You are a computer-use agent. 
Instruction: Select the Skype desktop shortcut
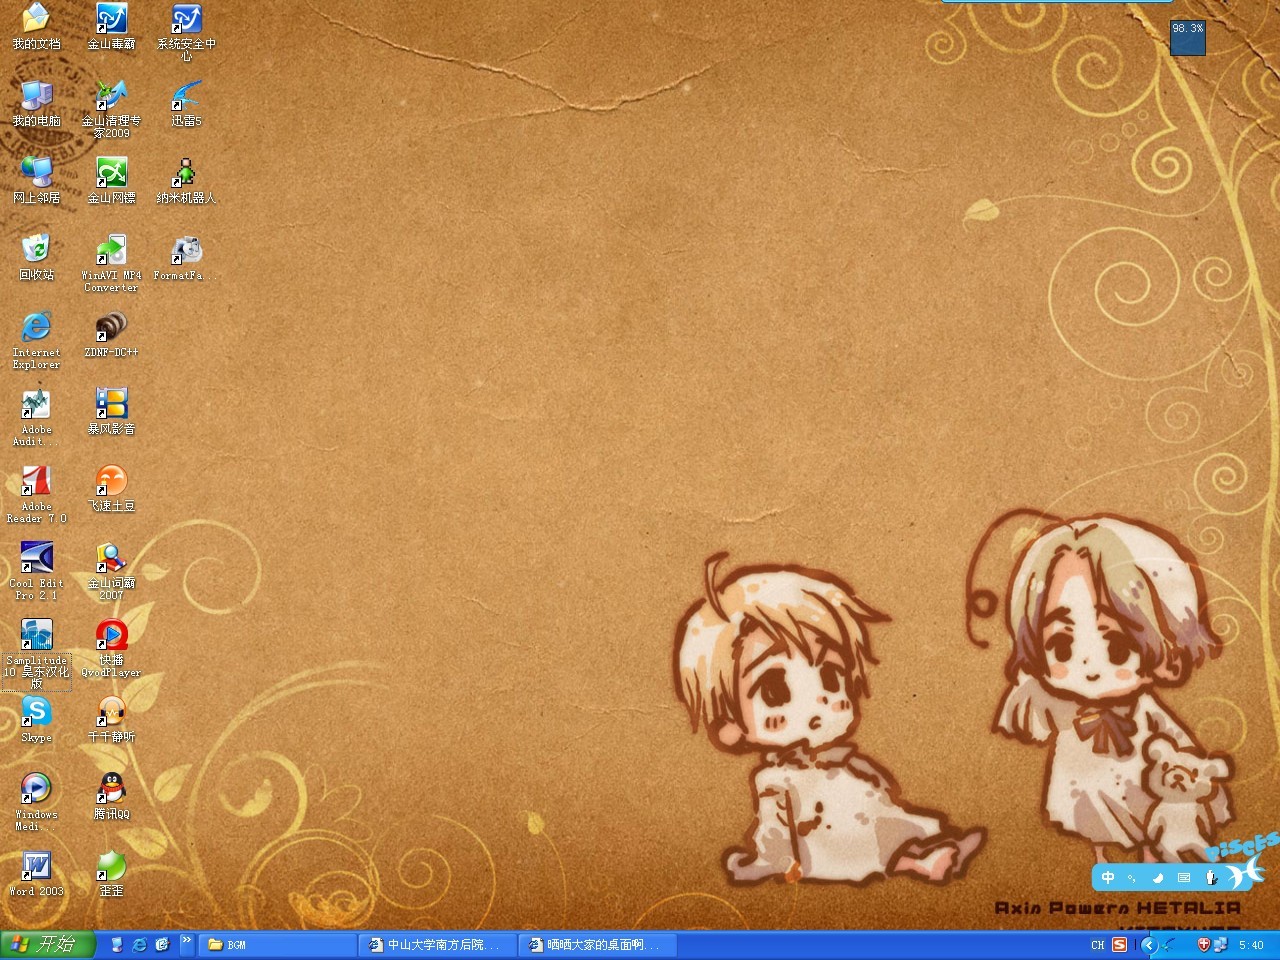point(36,719)
